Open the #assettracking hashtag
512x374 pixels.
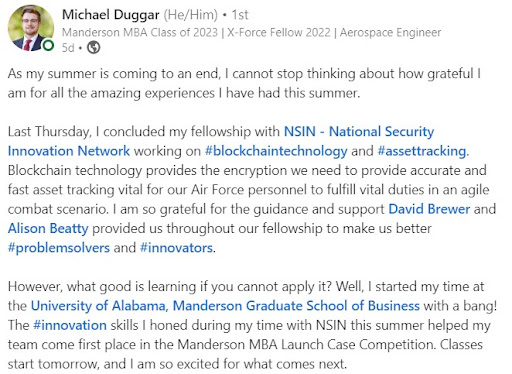click(422, 151)
